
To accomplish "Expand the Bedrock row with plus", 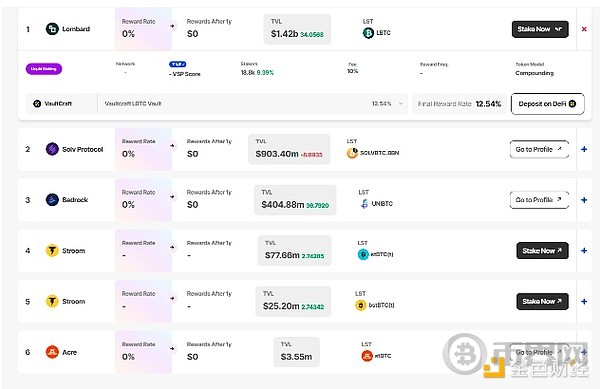I will click(584, 200).
